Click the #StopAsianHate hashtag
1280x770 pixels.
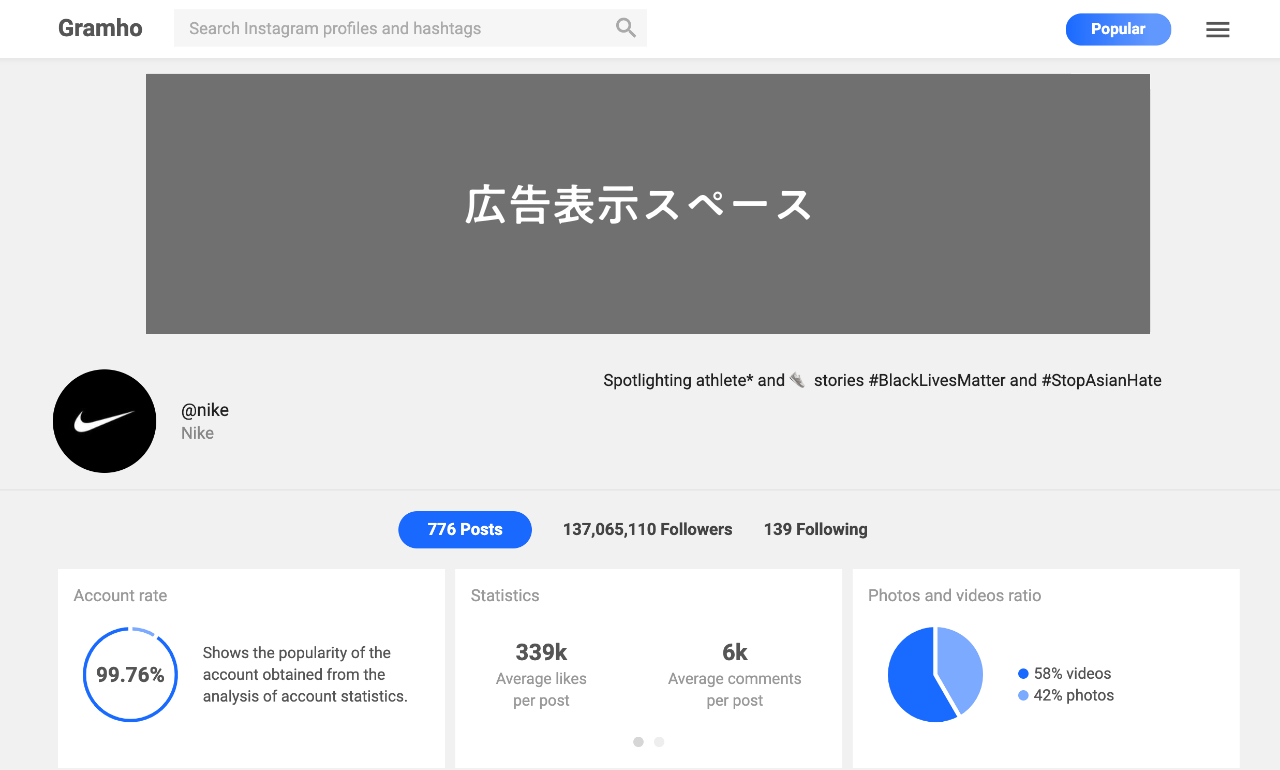click(1101, 380)
